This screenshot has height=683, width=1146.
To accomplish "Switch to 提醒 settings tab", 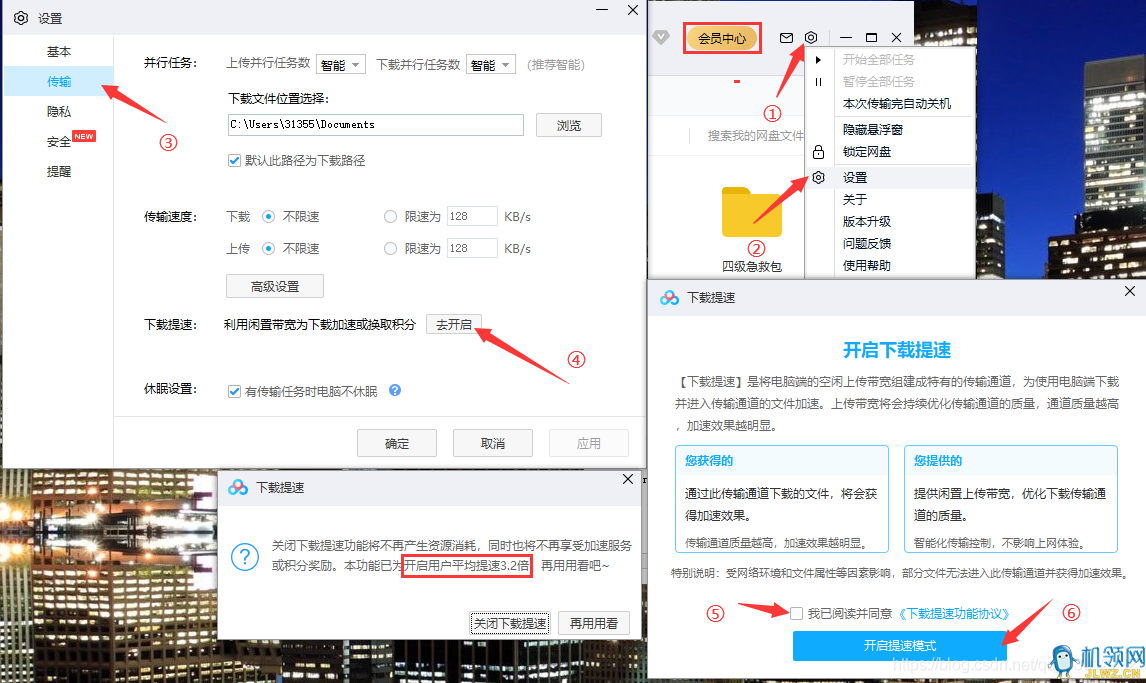I will (59, 172).
